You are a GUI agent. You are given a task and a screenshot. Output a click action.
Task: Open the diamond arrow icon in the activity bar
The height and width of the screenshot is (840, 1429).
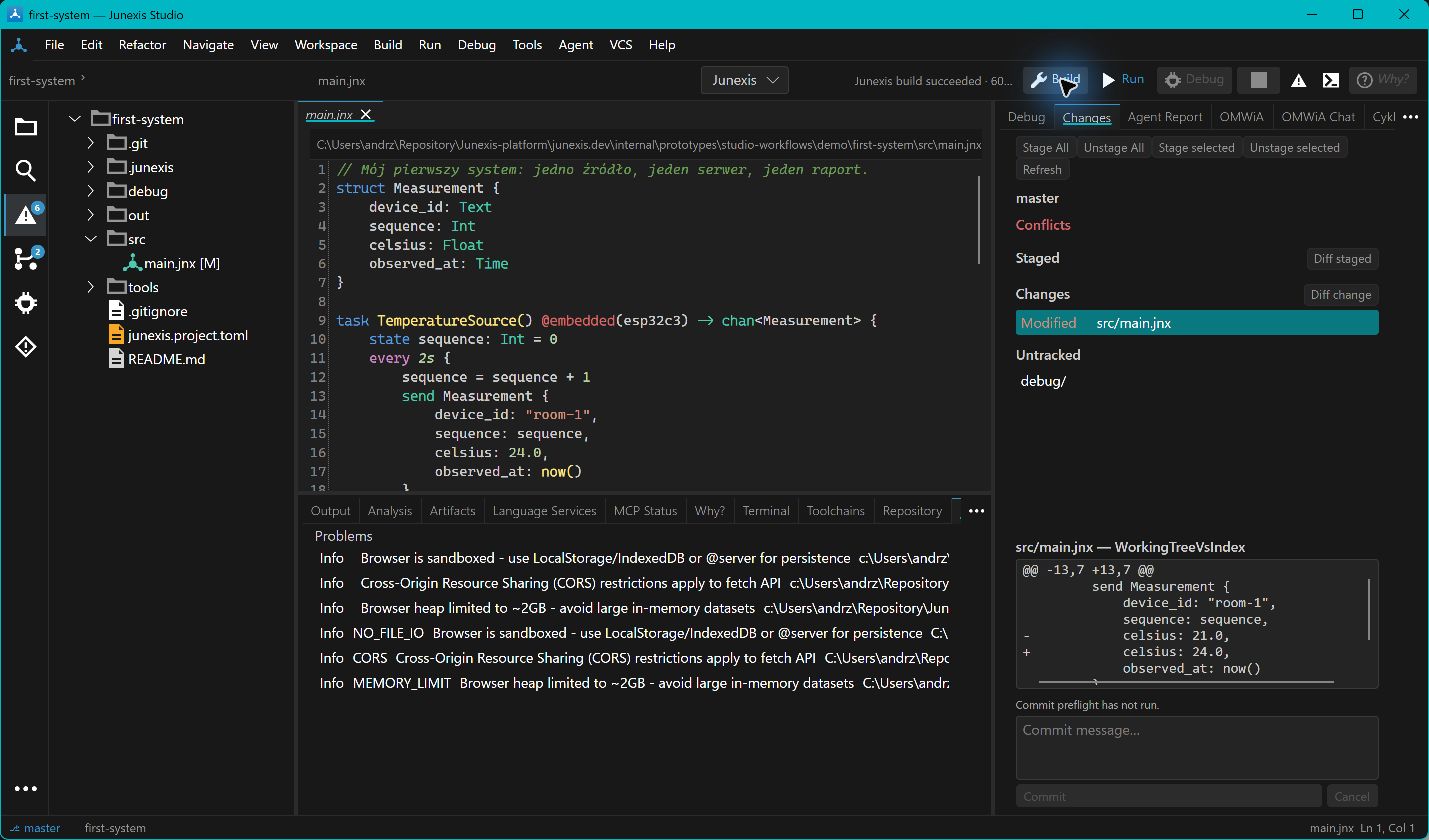point(26,346)
